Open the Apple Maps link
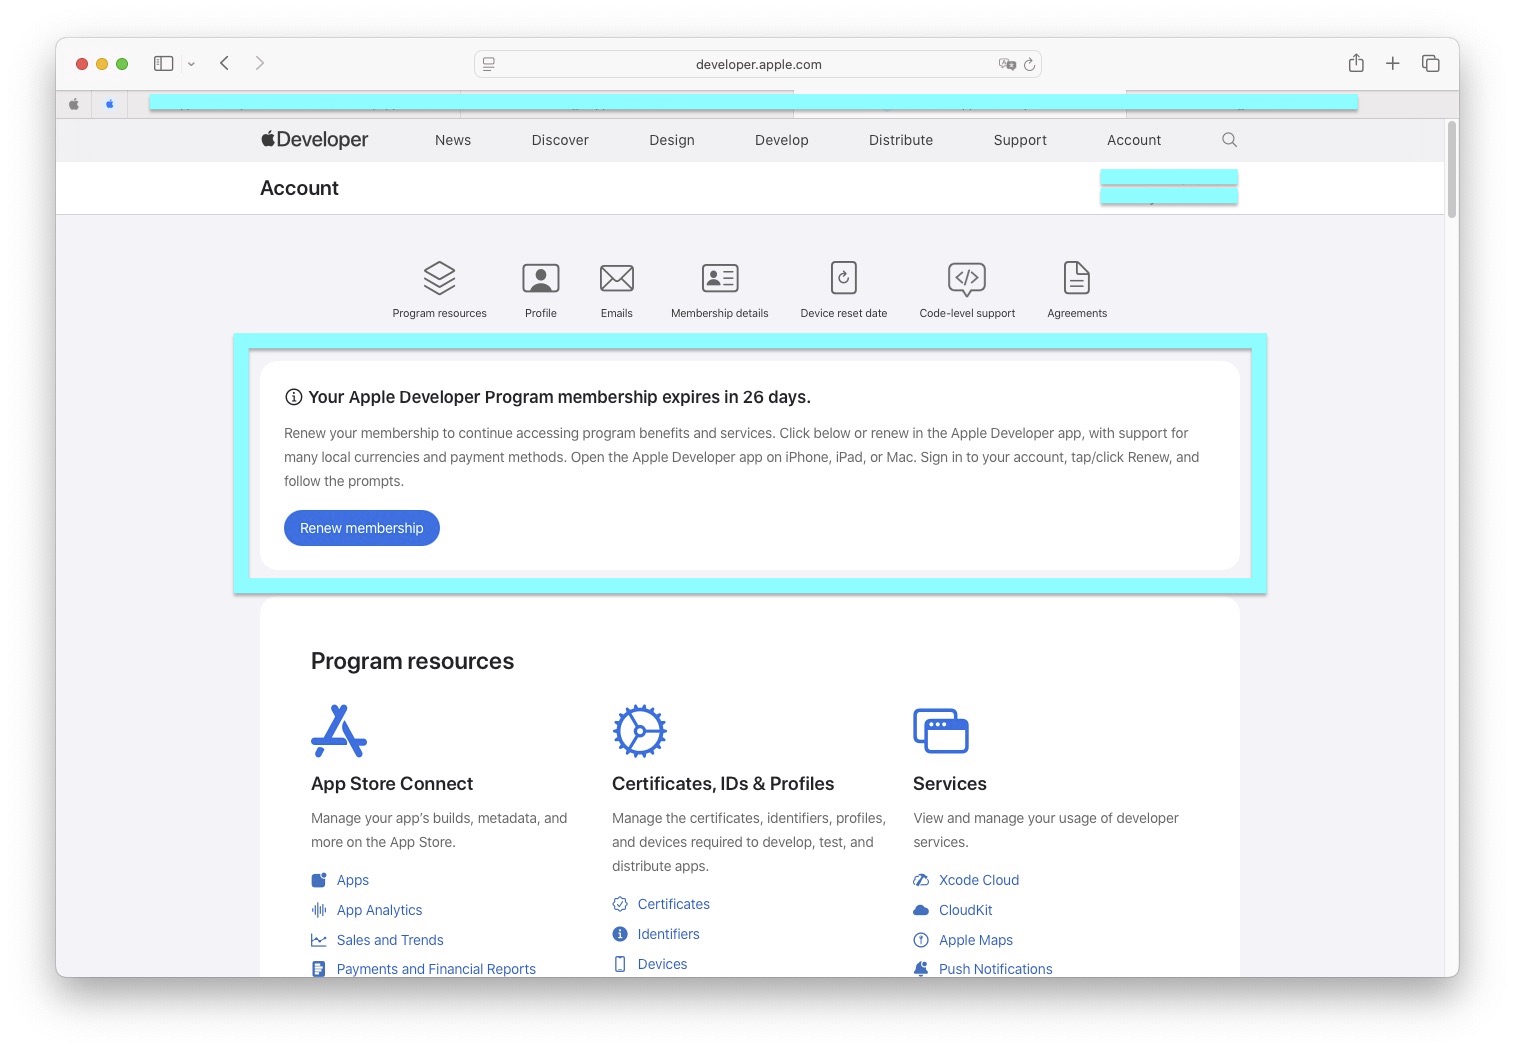 click(x=976, y=940)
